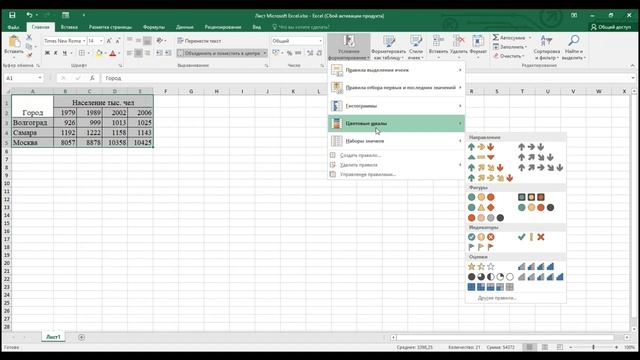This screenshot has width=640, height=360.
Task: Open the Условное форматирование dropdown
Action: click(349, 47)
